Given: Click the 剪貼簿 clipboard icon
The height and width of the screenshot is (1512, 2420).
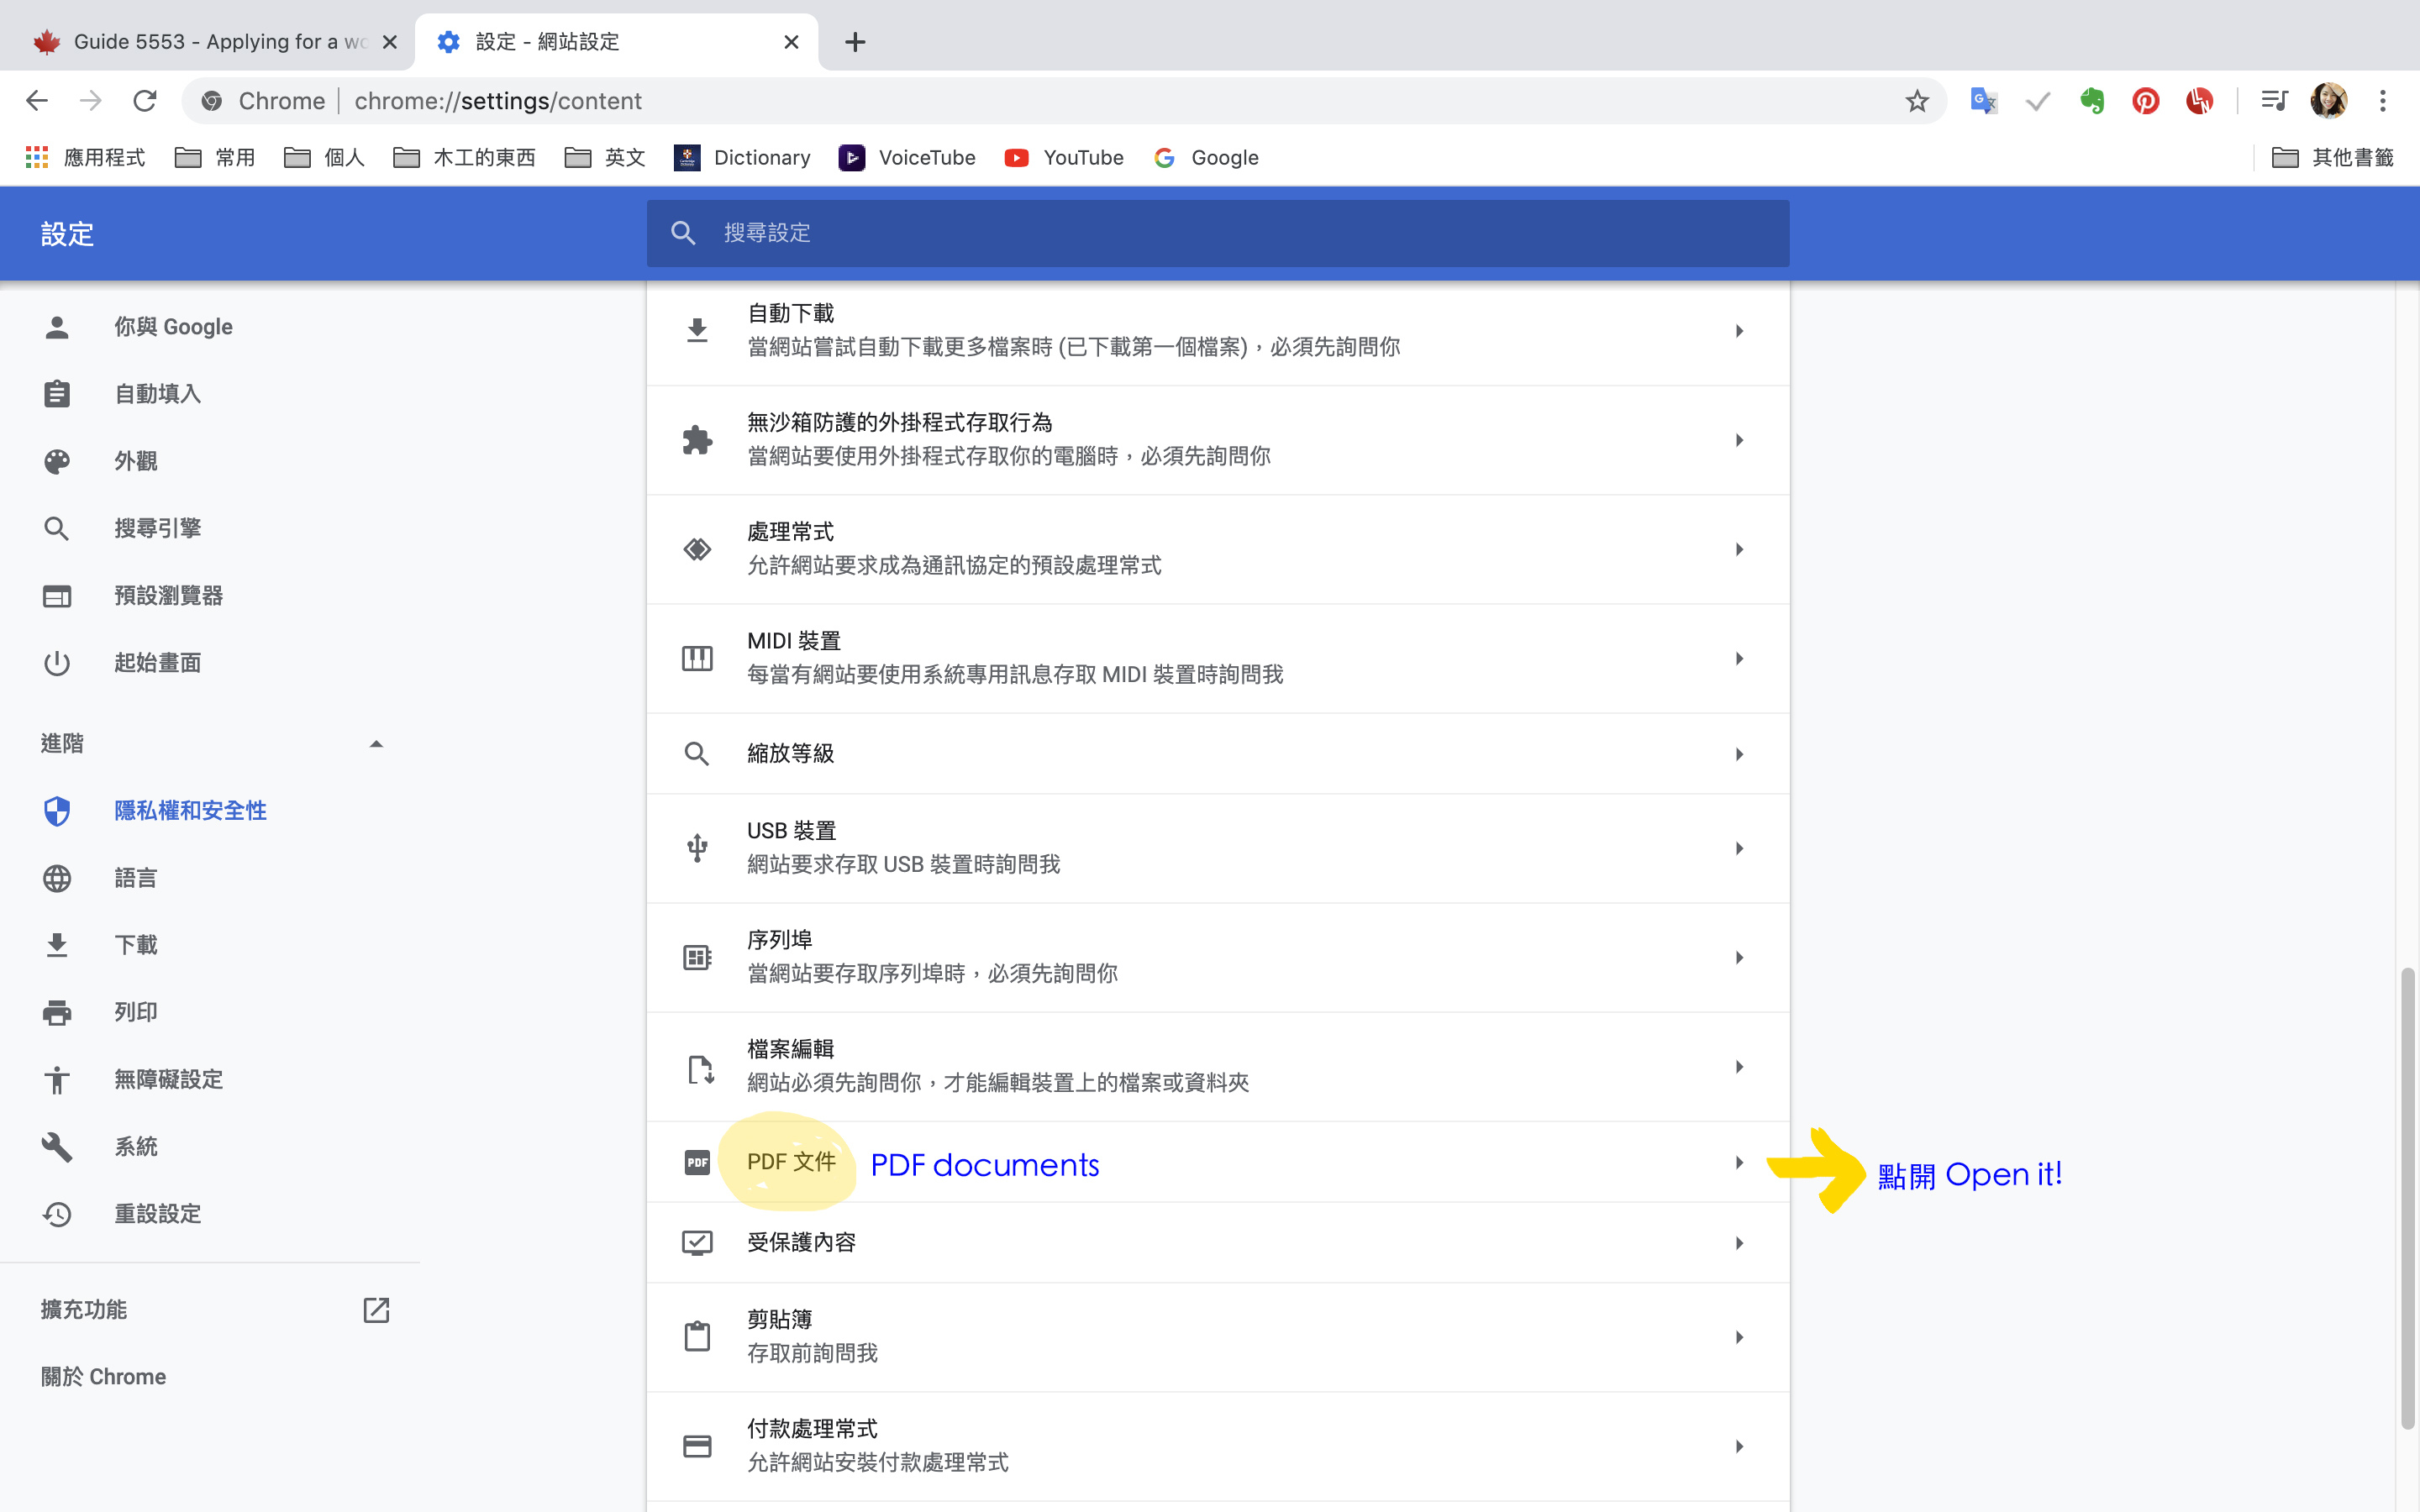Looking at the screenshot, I should [x=697, y=1336].
